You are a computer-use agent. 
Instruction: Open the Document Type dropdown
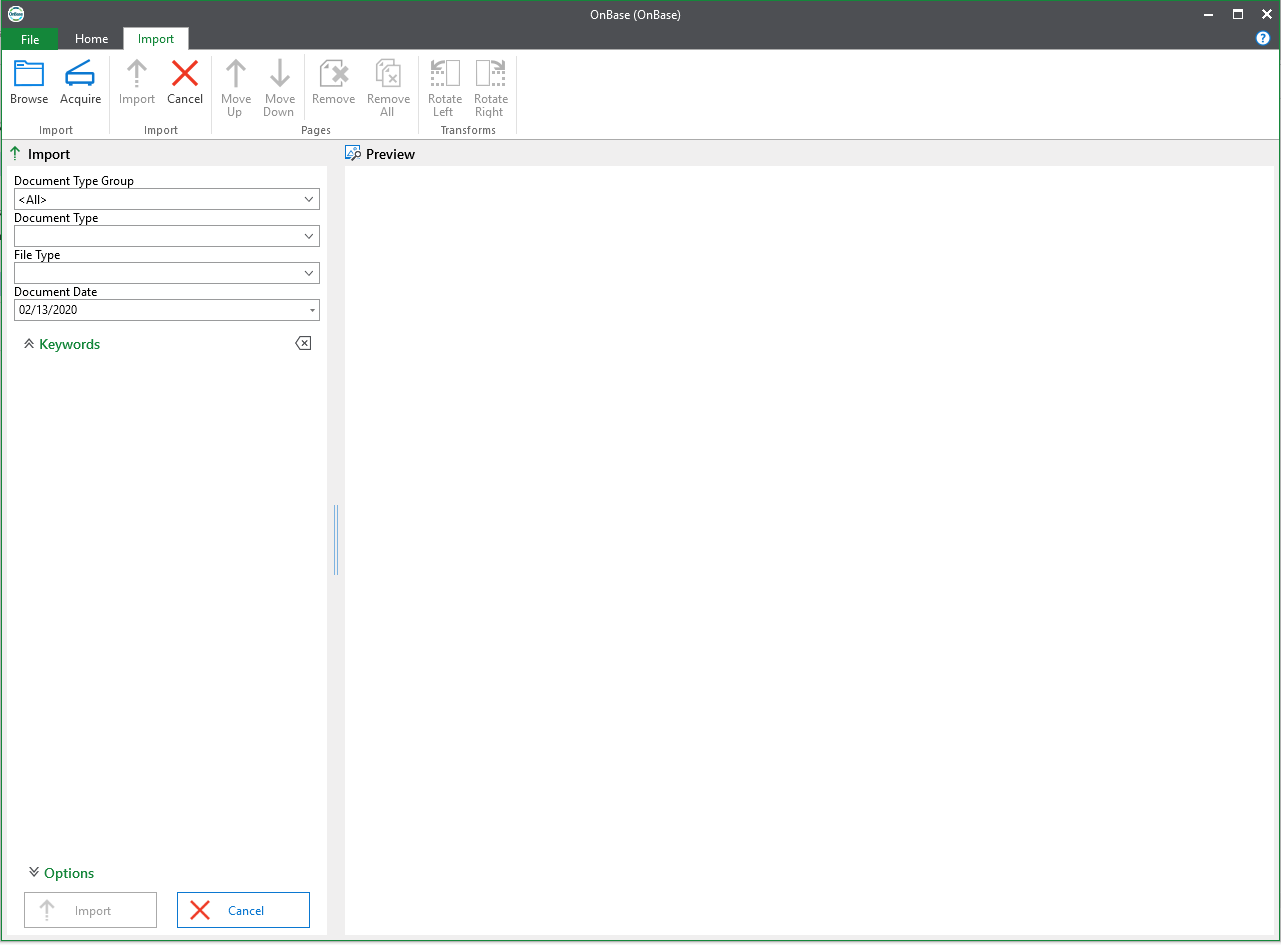(x=309, y=236)
